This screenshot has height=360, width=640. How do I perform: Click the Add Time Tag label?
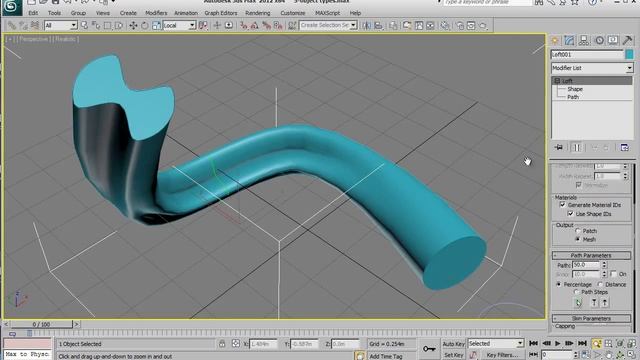click(x=386, y=356)
